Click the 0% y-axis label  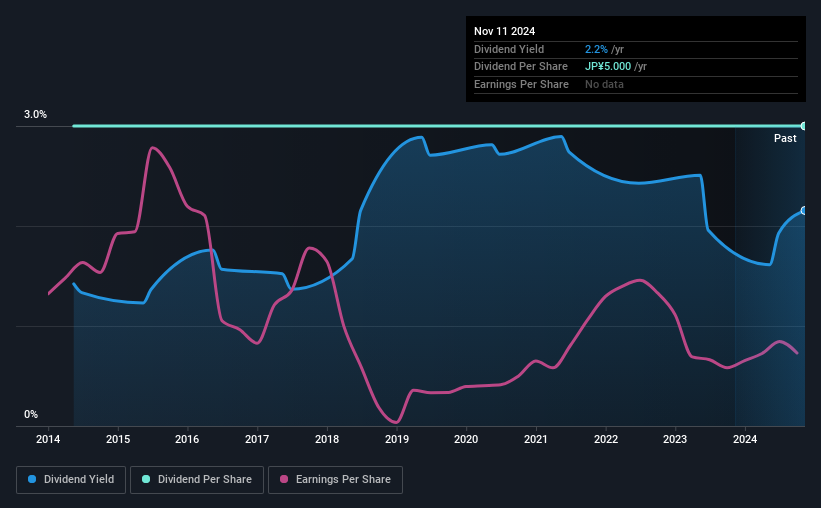point(31,414)
